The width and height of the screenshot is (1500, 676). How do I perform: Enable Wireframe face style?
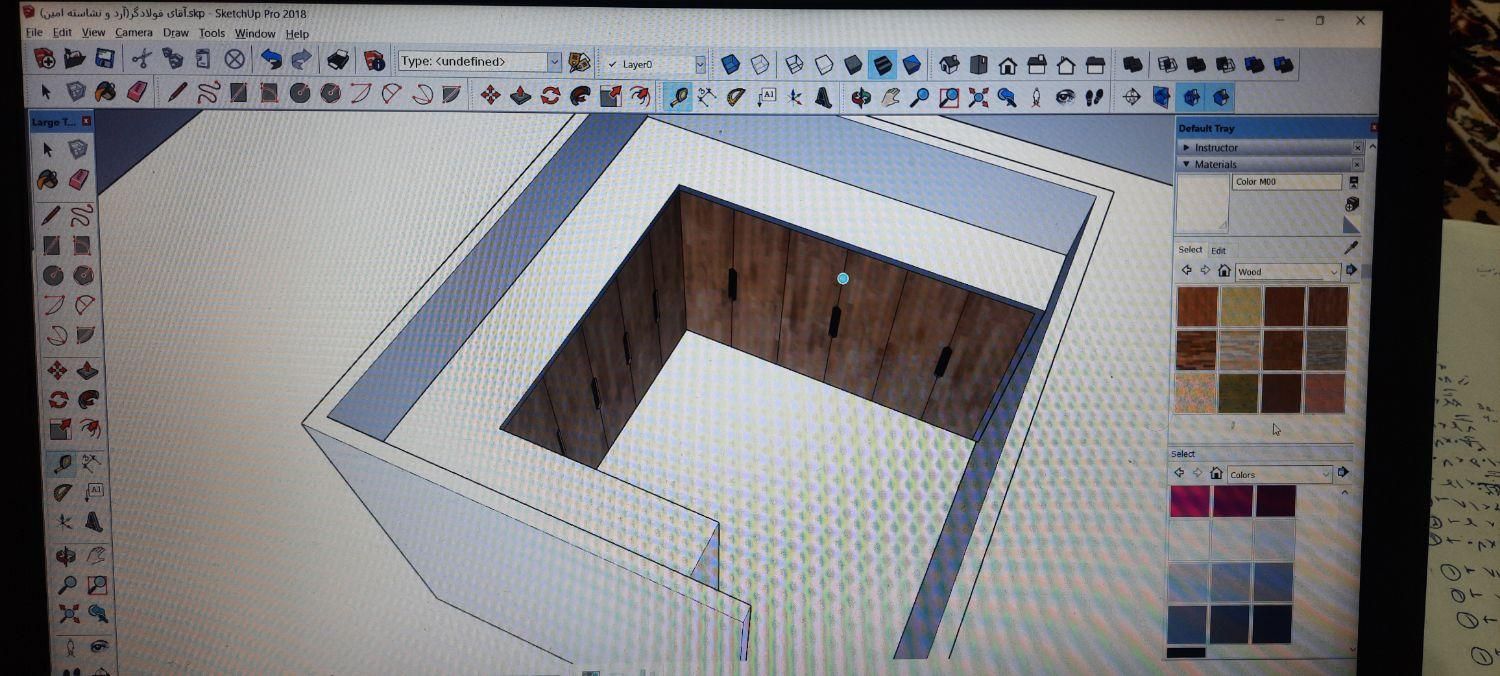794,64
